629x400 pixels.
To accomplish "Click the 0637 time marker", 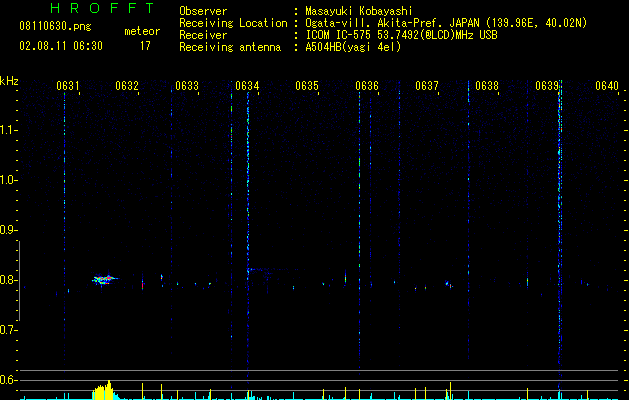I will (x=427, y=86).
